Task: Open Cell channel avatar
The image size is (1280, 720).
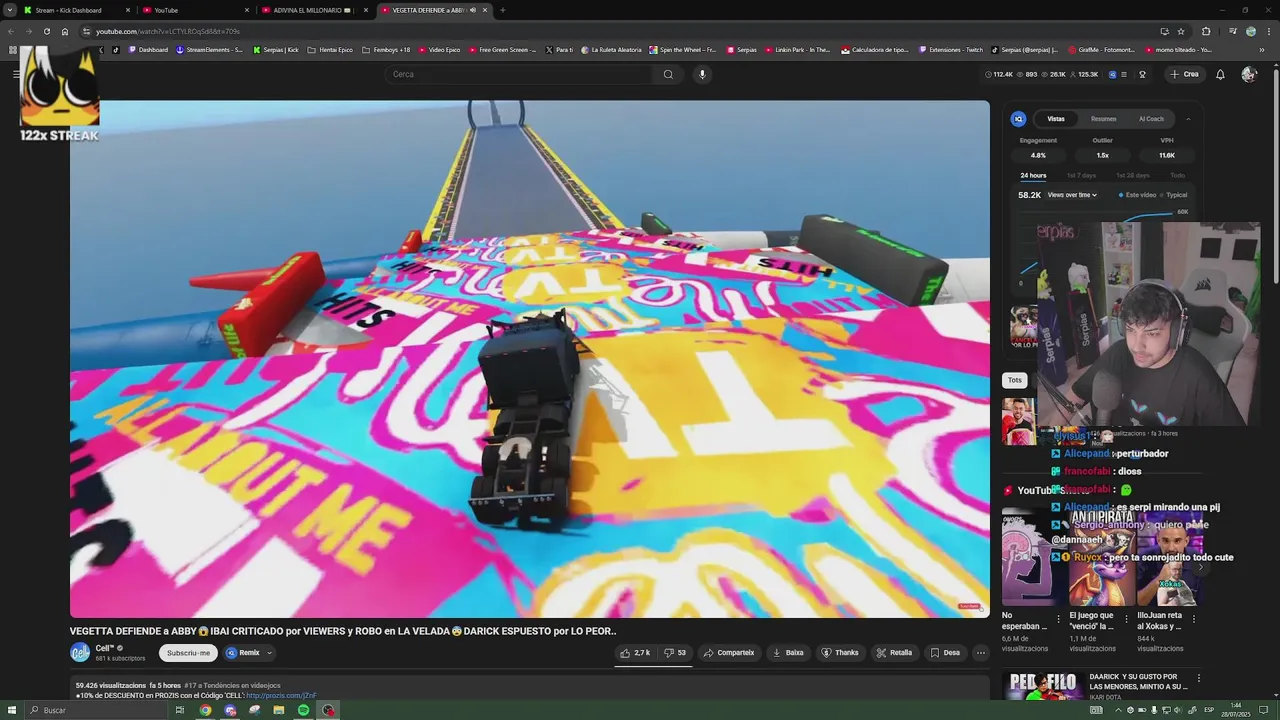Action: (x=80, y=653)
